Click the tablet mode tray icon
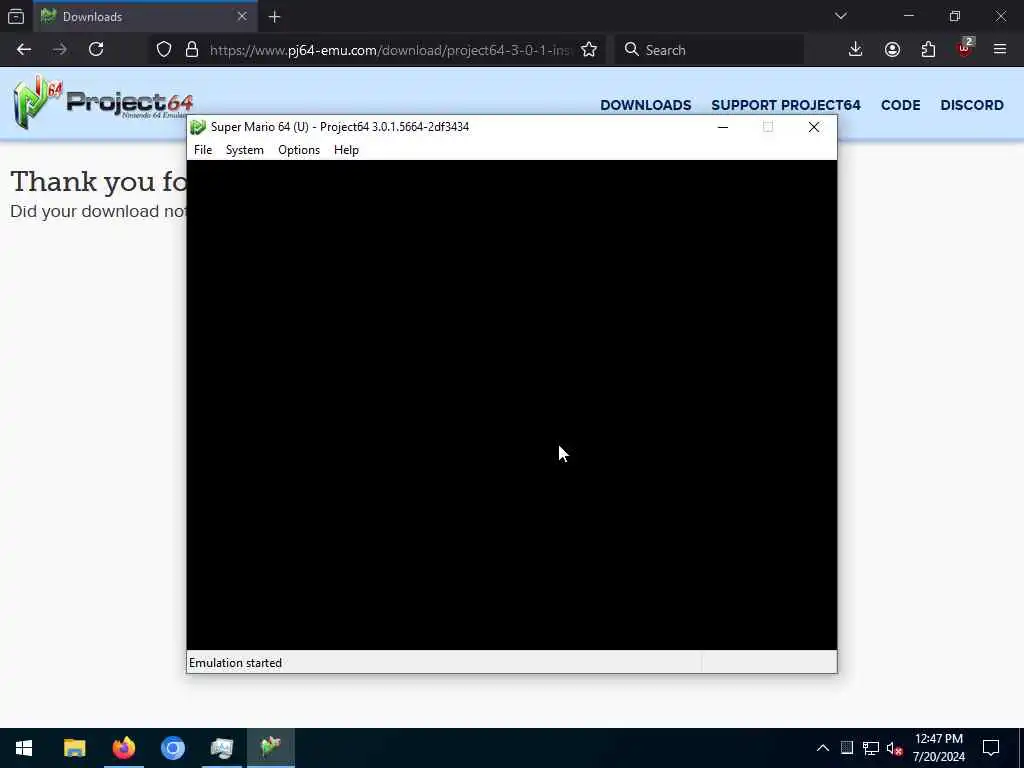 [846, 748]
